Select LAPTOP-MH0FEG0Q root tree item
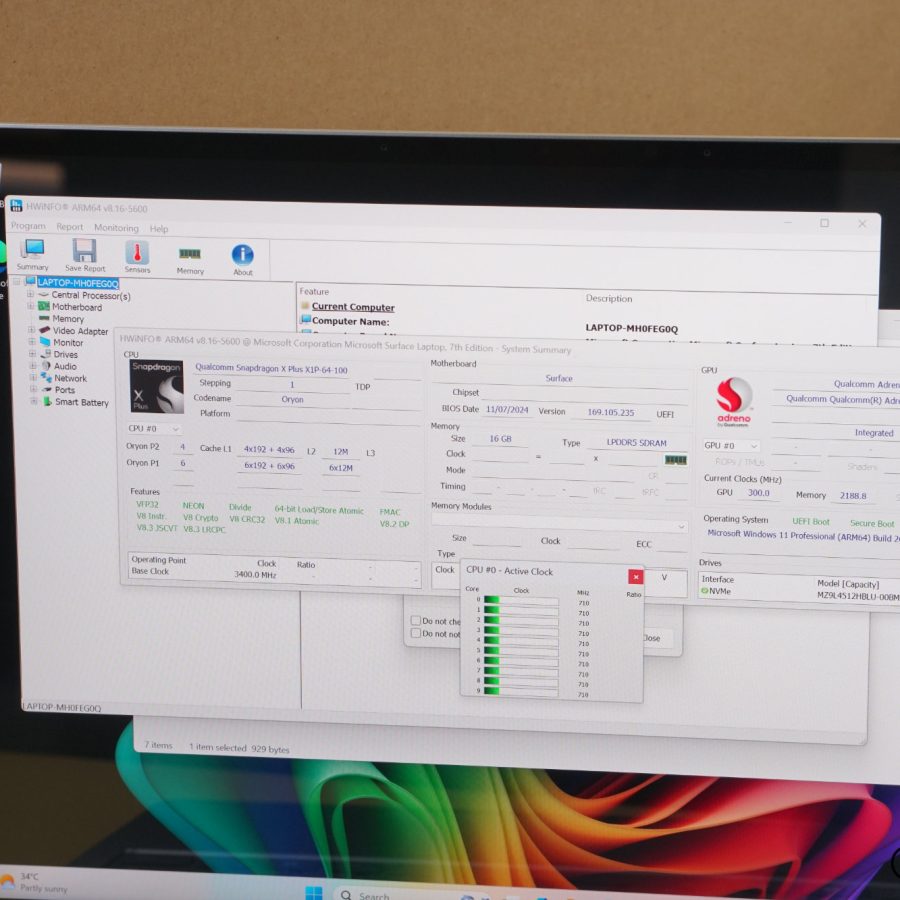Screen dimensions: 900x900 point(78,283)
